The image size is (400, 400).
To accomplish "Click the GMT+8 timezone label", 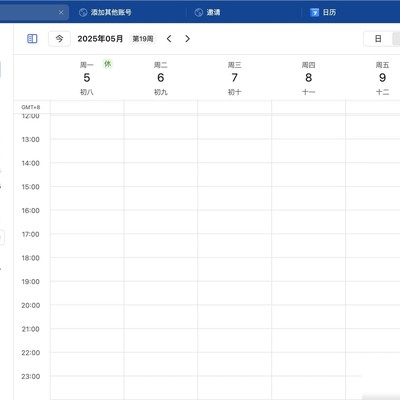I will click(31, 107).
